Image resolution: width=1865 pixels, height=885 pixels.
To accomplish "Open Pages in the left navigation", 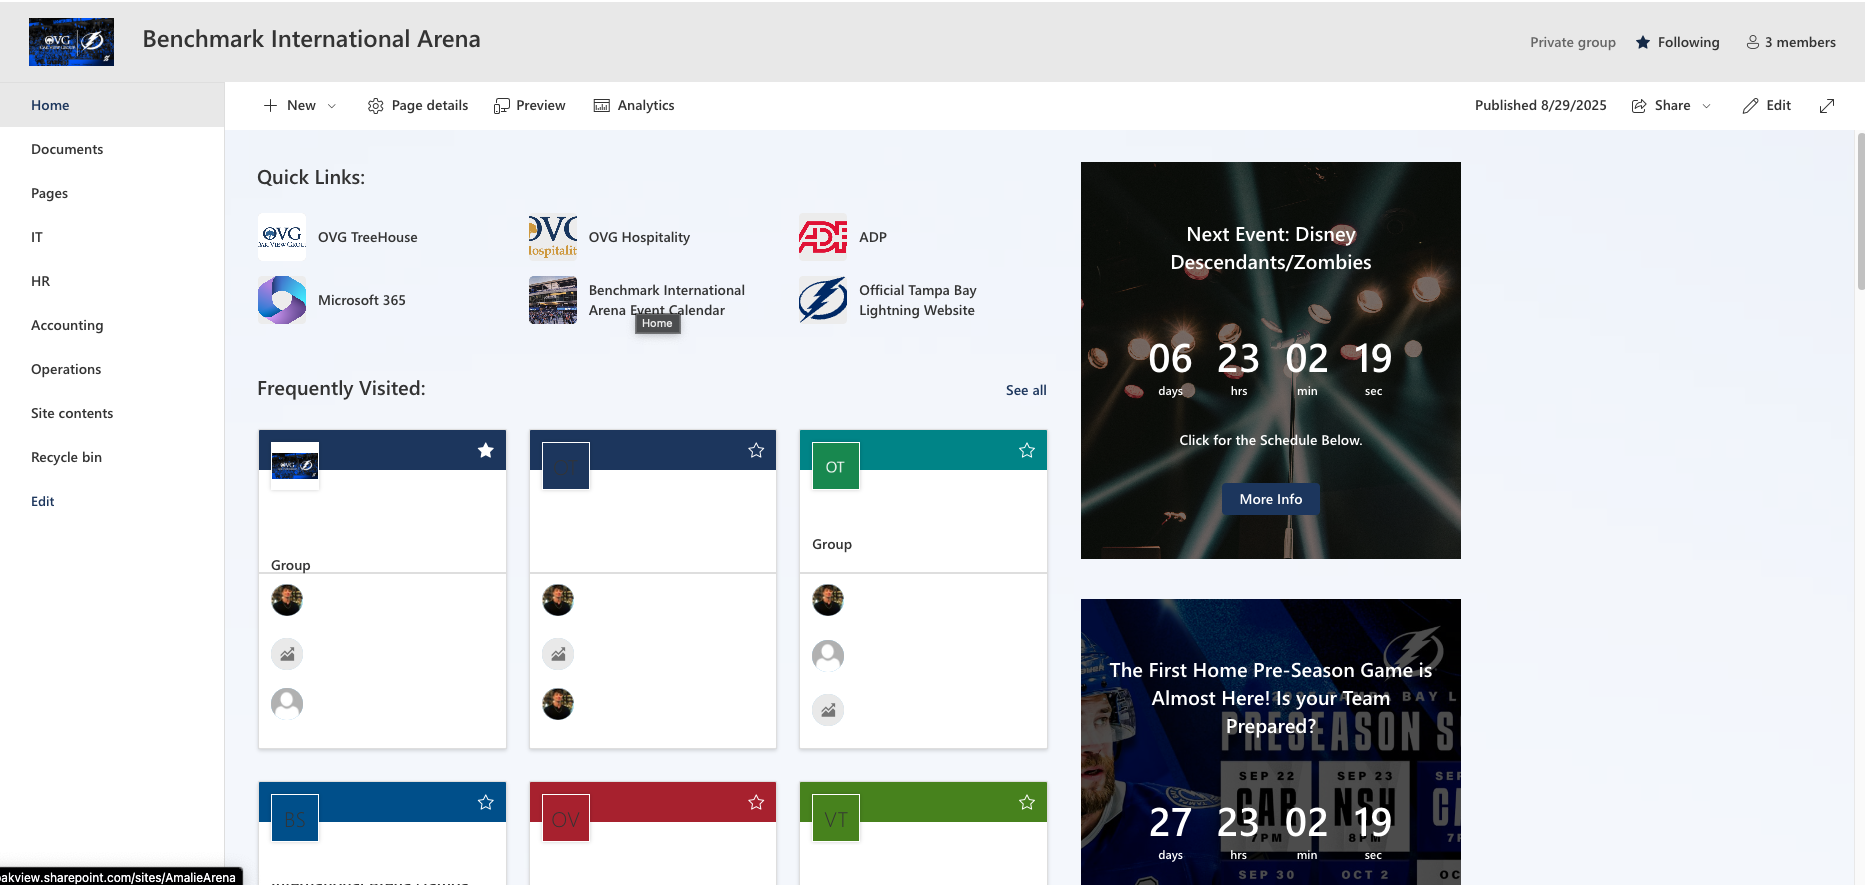I will 112,193.
